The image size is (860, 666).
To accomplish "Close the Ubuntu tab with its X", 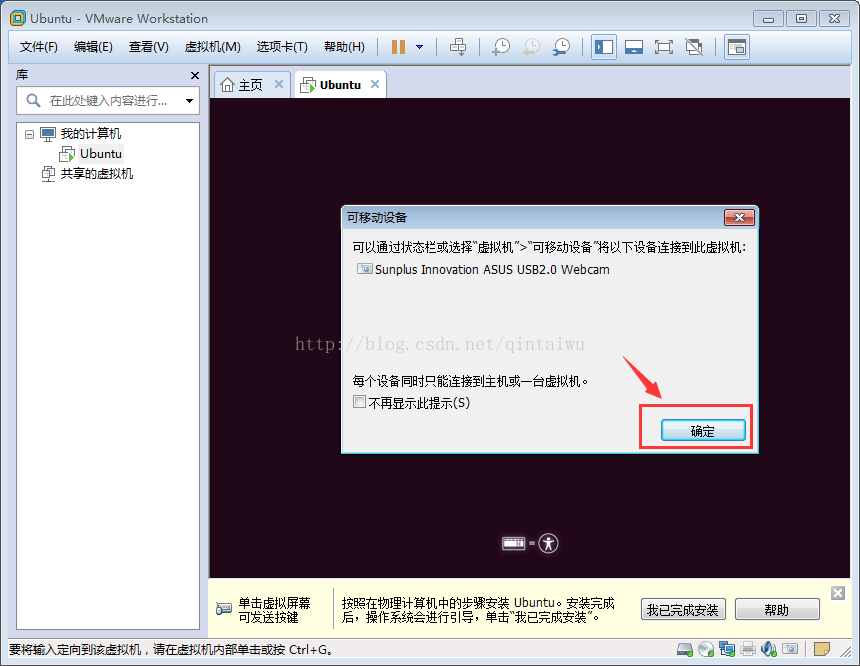I will pyautogui.click(x=375, y=84).
